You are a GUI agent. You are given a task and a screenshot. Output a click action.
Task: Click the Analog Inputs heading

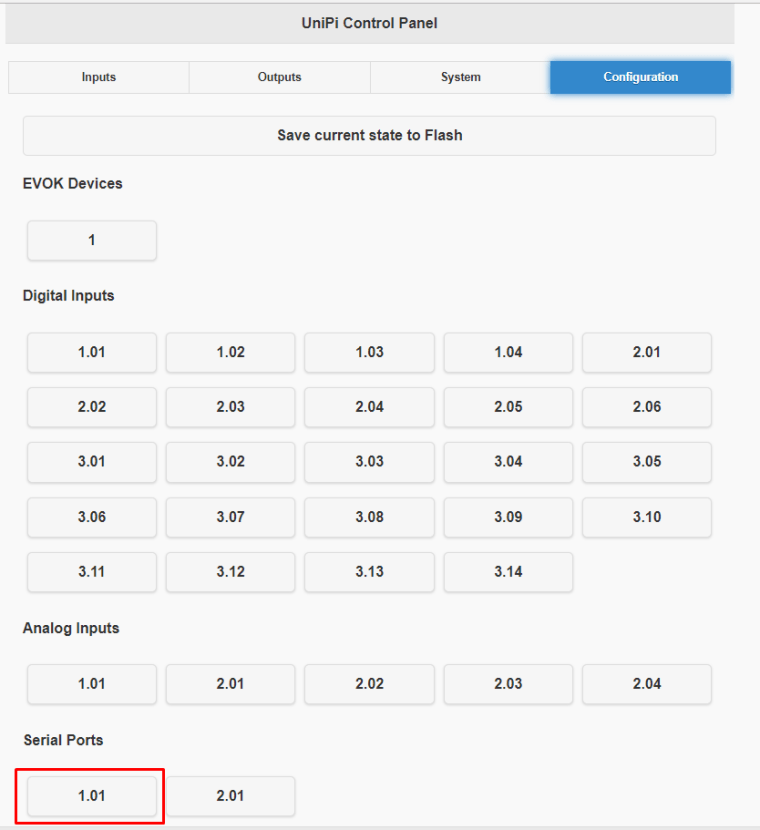coord(71,628)
